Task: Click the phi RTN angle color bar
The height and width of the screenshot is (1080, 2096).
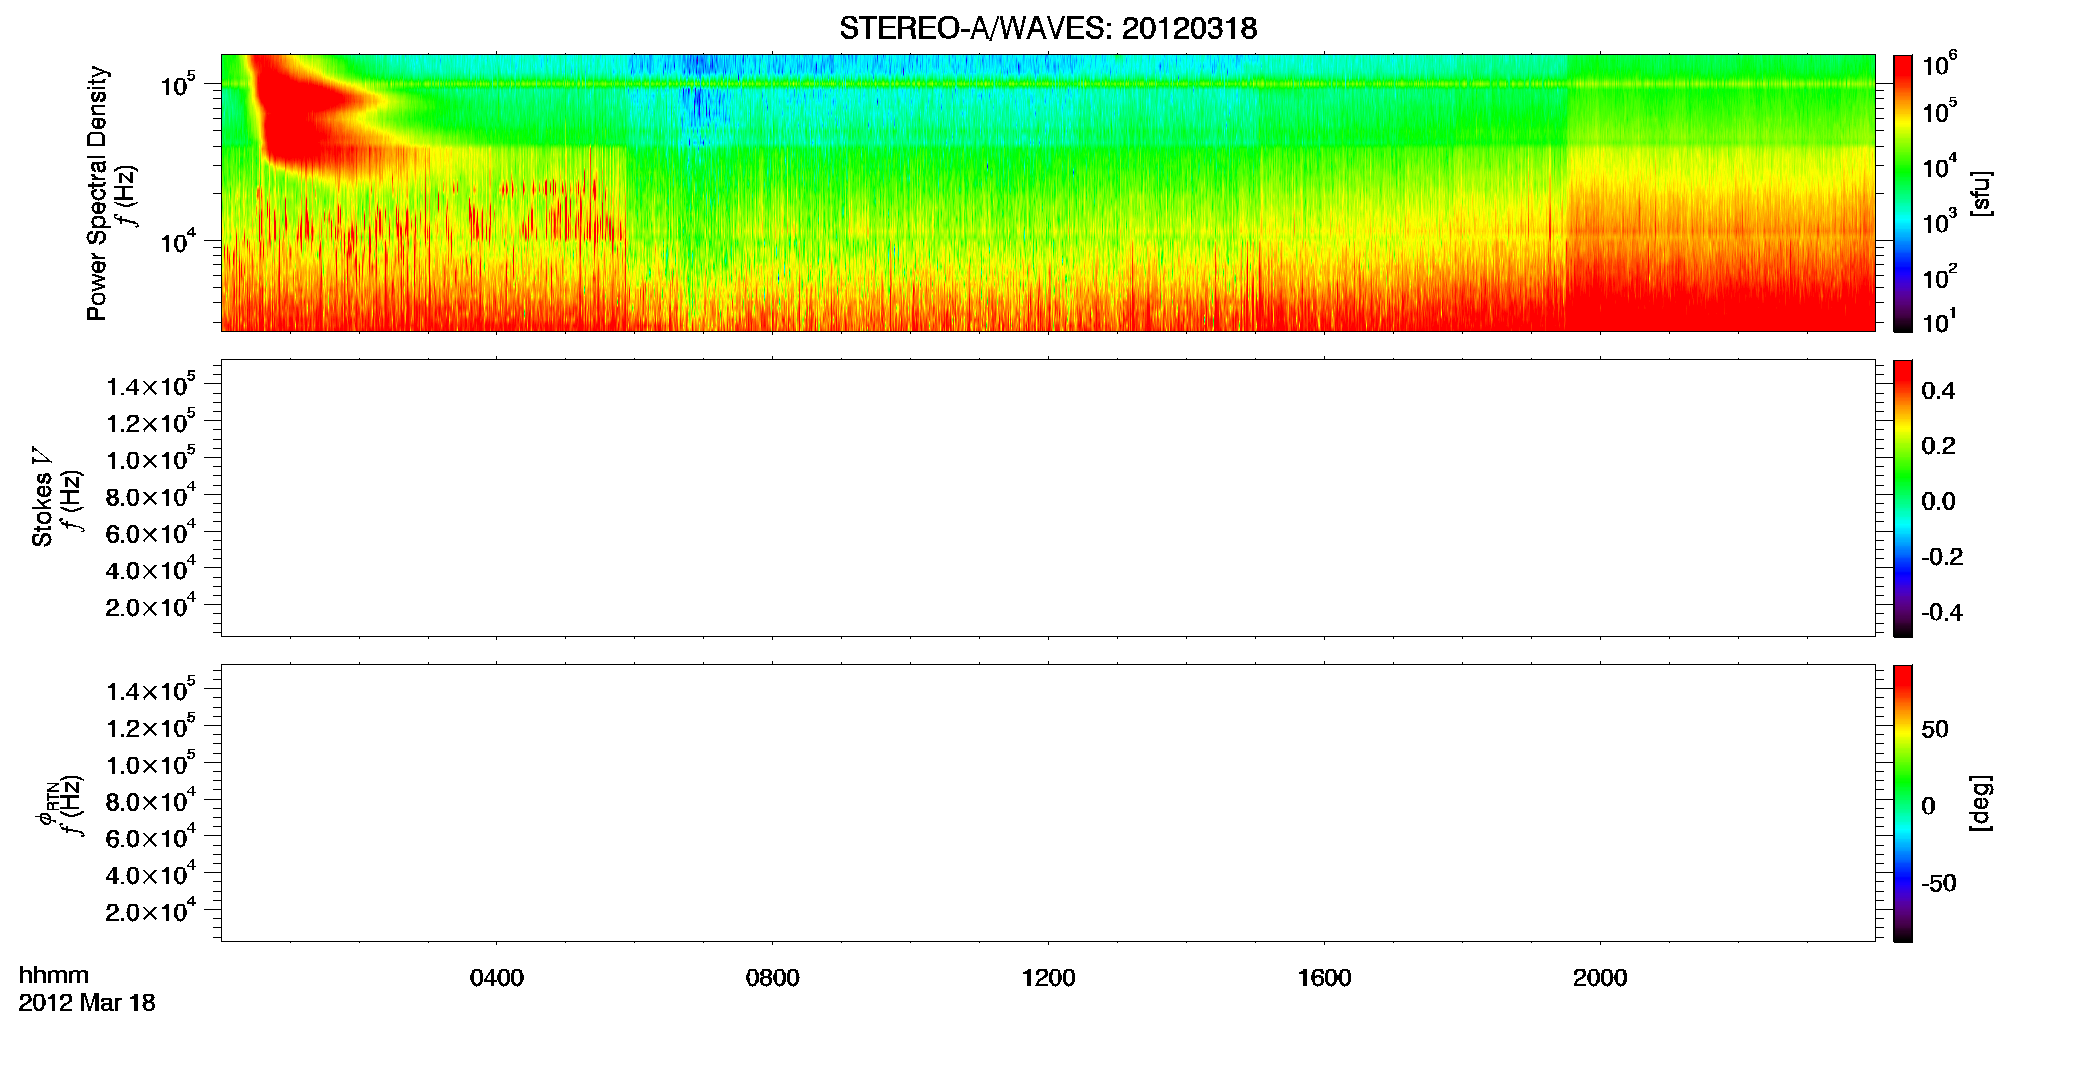Action: coord(1903,803)
